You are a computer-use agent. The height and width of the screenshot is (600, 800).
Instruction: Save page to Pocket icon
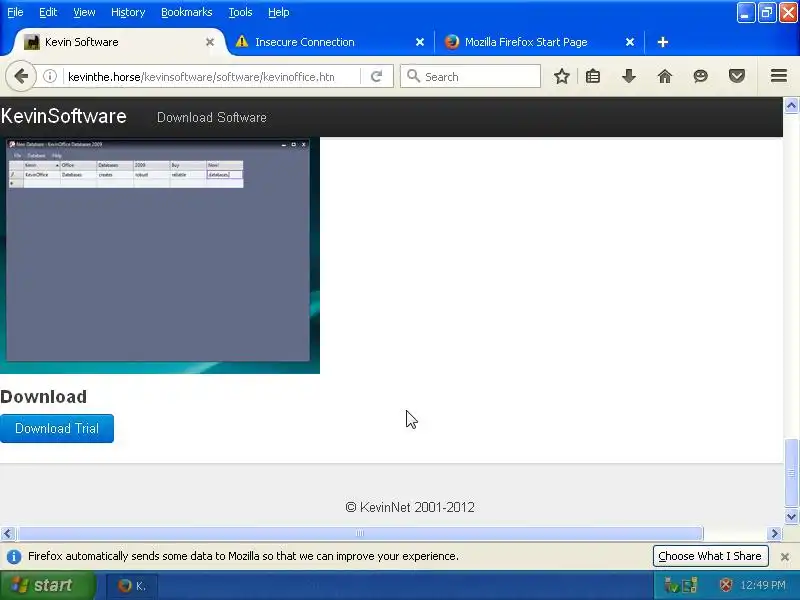pyautogui.click(x=737, y=77)
